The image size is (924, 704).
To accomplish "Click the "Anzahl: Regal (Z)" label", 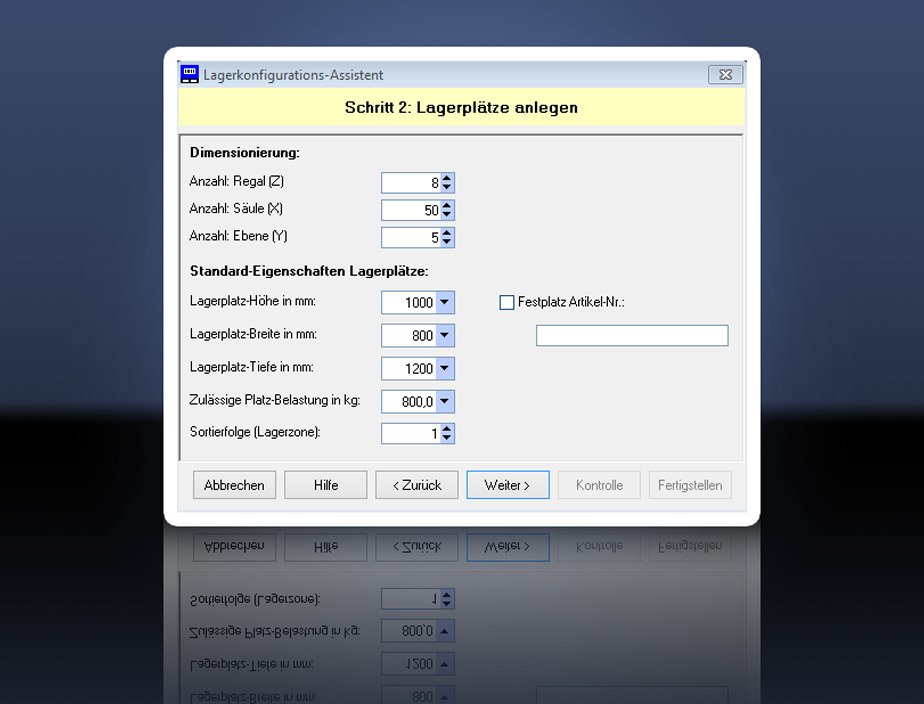I will click(236, 181).
